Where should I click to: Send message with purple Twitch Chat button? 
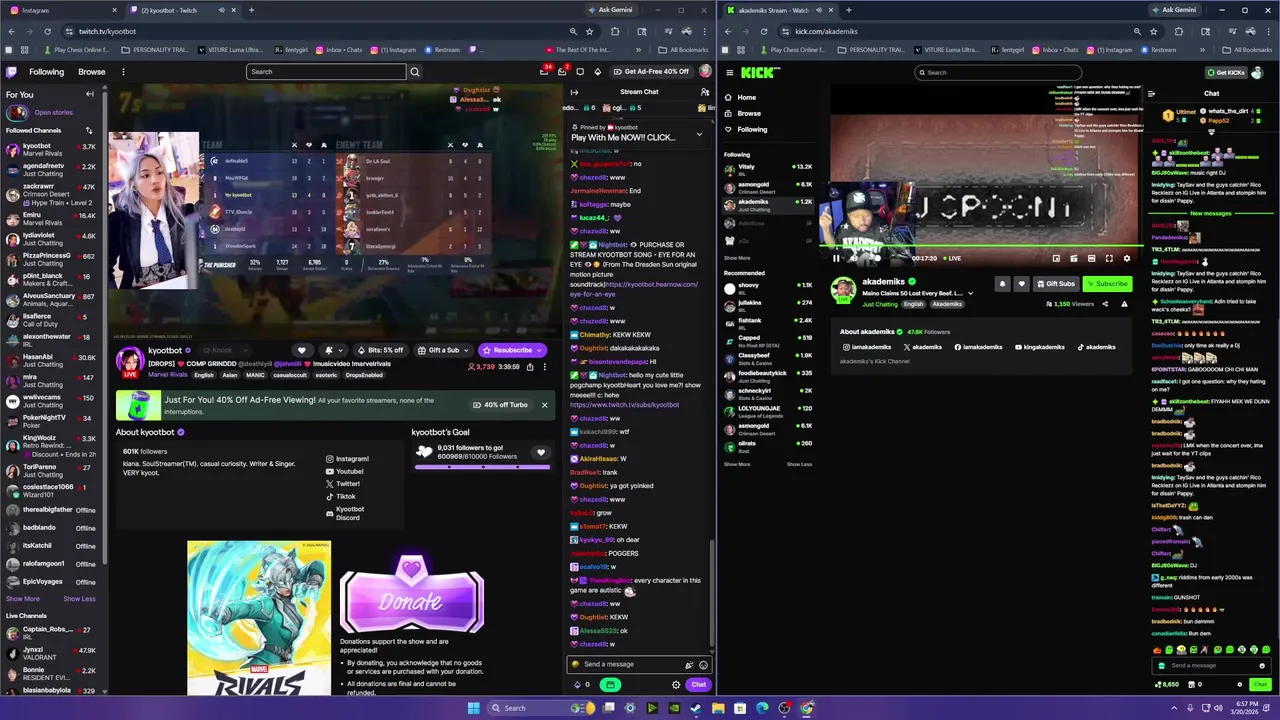tap(698, 685)
